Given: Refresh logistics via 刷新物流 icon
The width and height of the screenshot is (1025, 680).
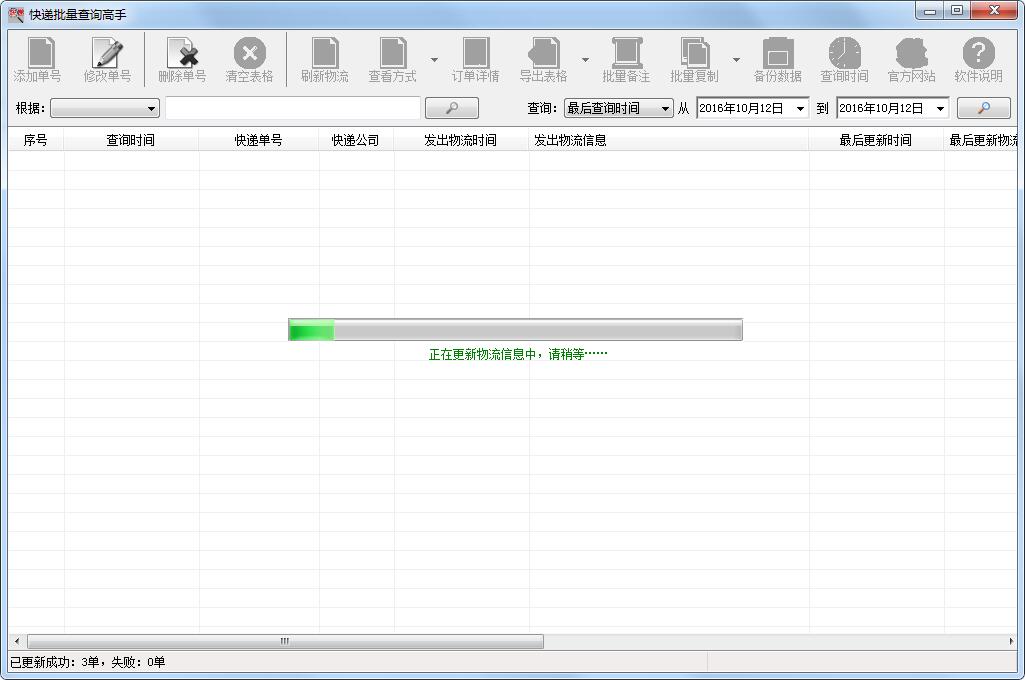Looking at the screenshot, I should click(325, 52).
